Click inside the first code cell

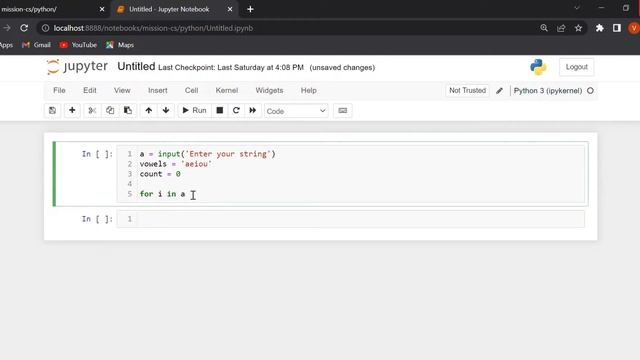(351, 174)
